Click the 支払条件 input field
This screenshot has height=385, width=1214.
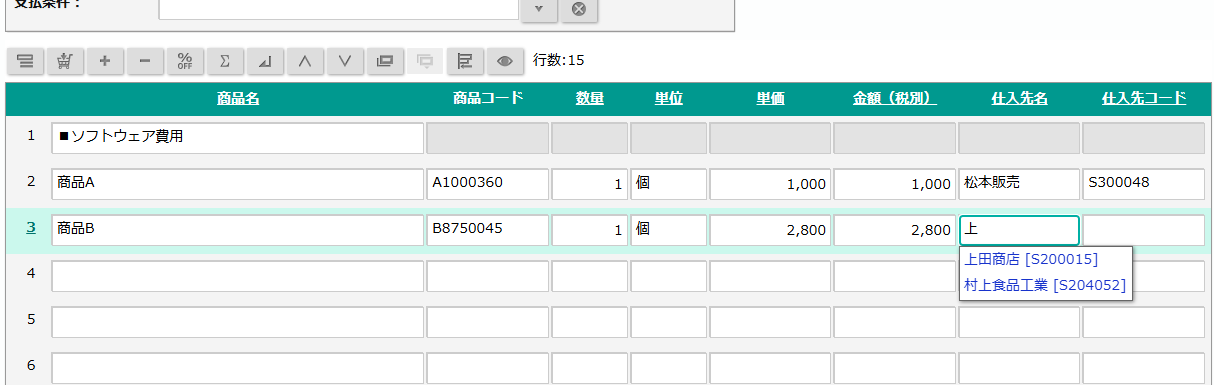pyautogui.click(x=338, y=9)
